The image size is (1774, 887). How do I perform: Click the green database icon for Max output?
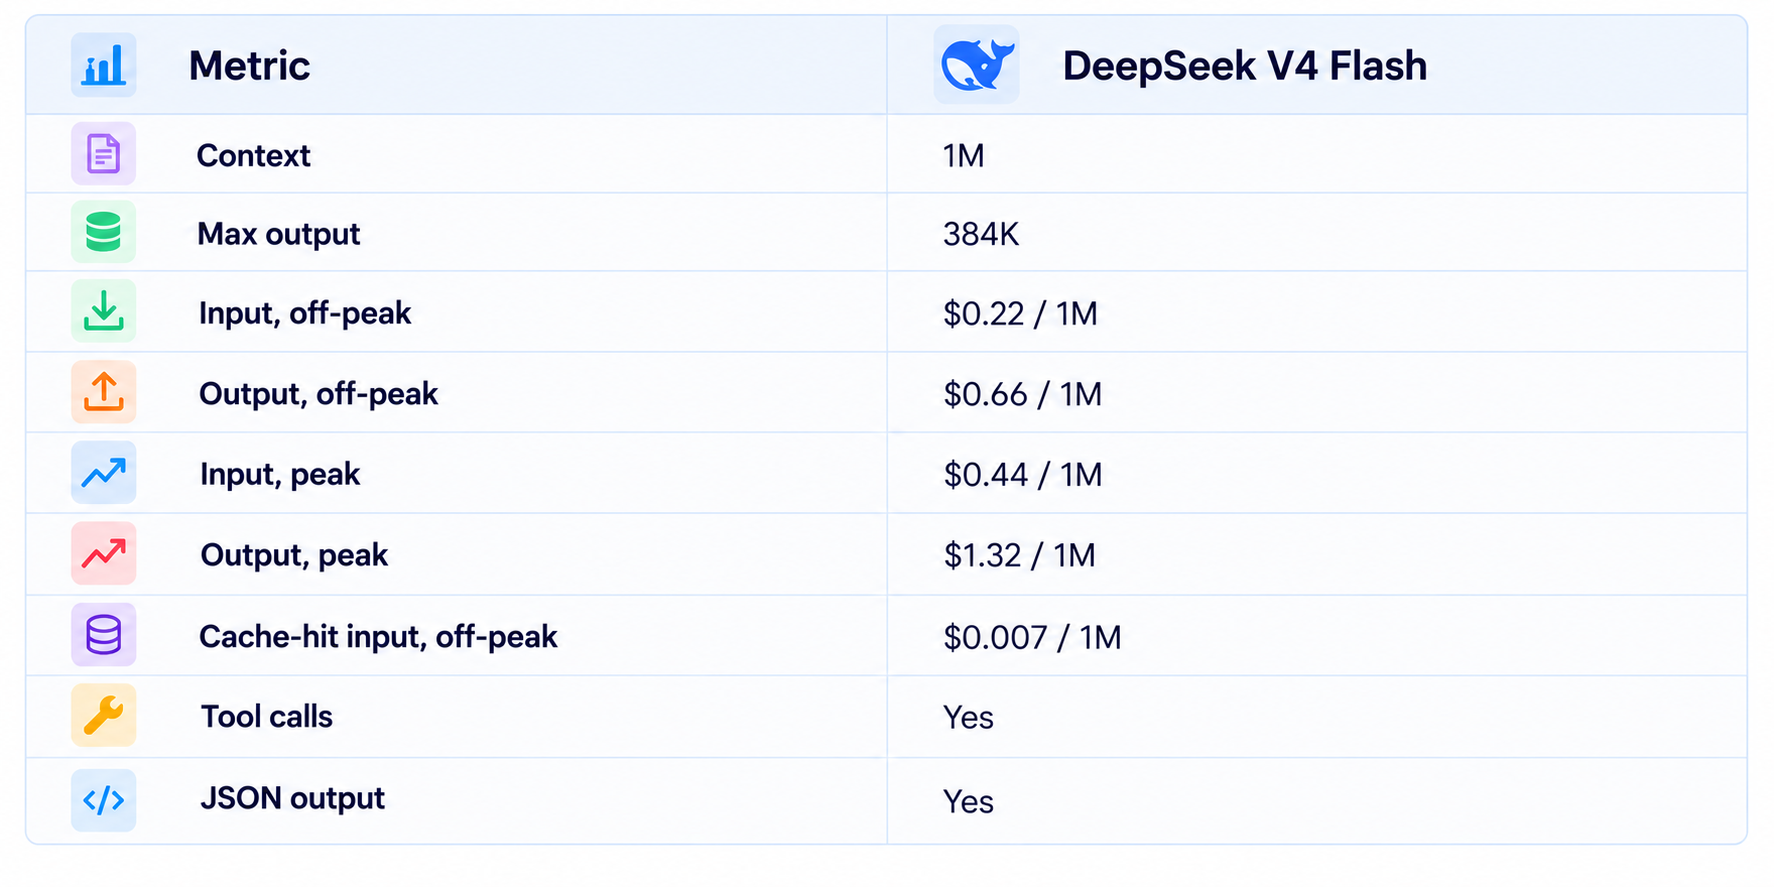(103, 232)
